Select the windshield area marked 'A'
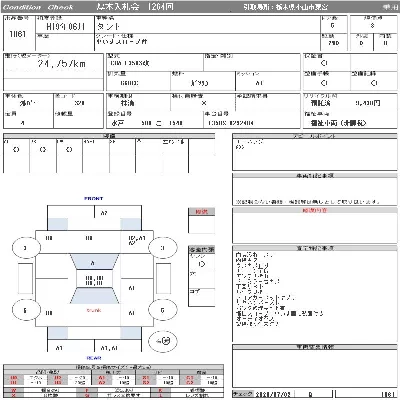This screenshot has height=400, width=400. (x=94, y=263)
